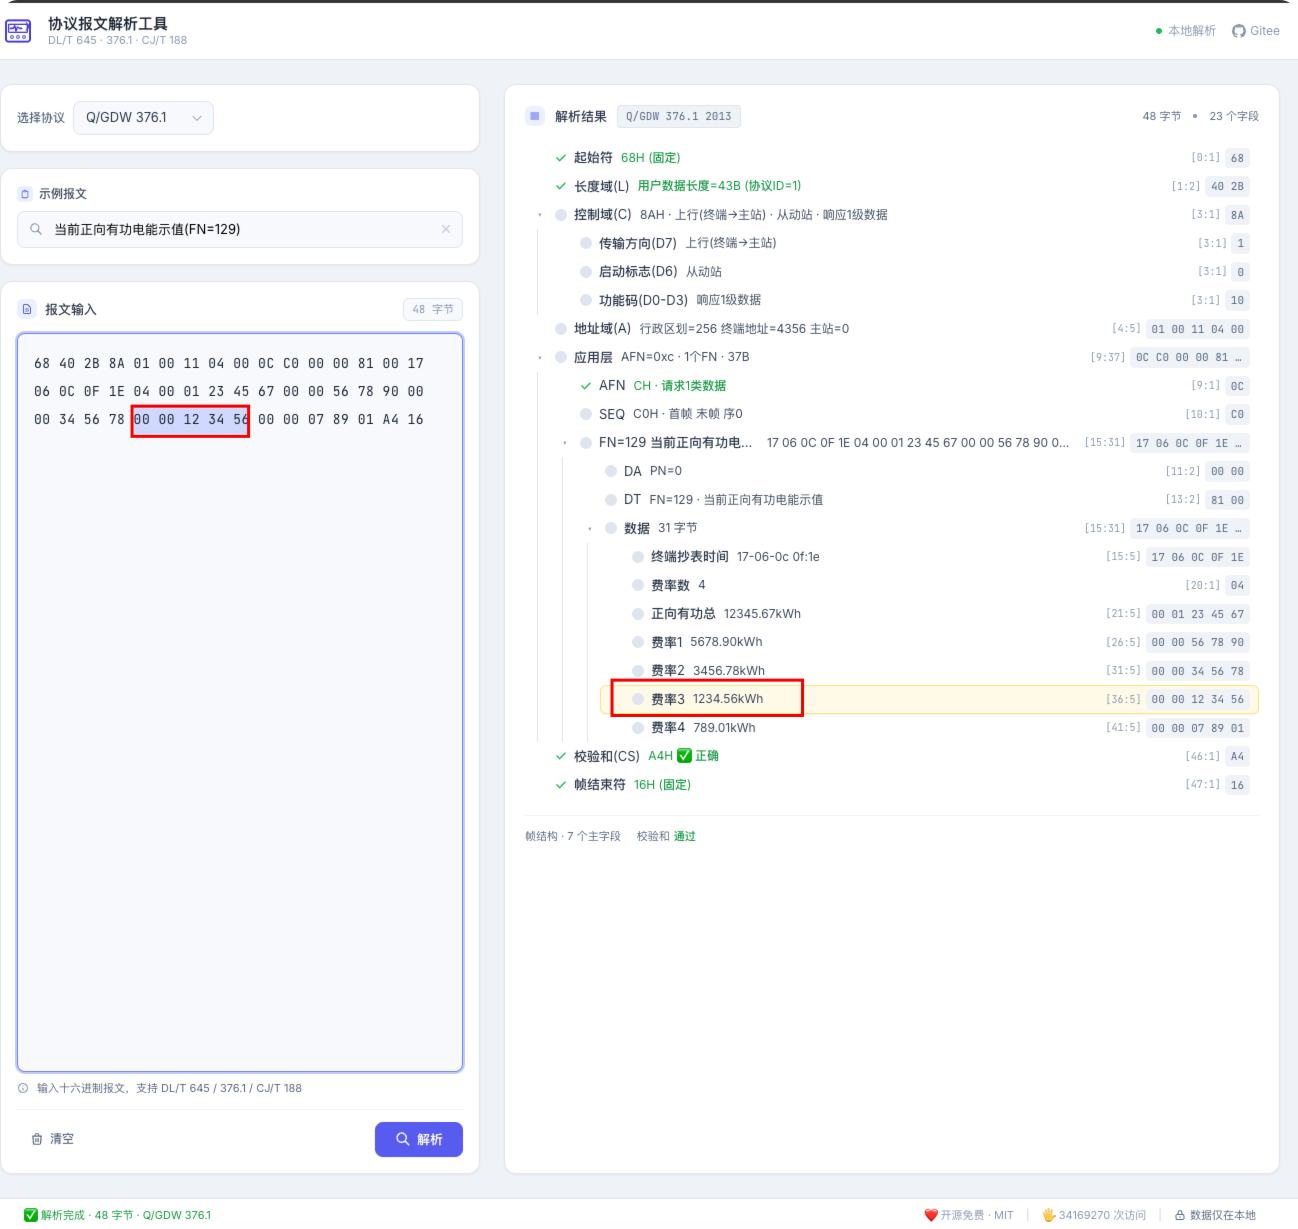Click the 开源免费 · MIT heart icon
Screen dimensions: 1298x1229
[x=931, y=1215]
